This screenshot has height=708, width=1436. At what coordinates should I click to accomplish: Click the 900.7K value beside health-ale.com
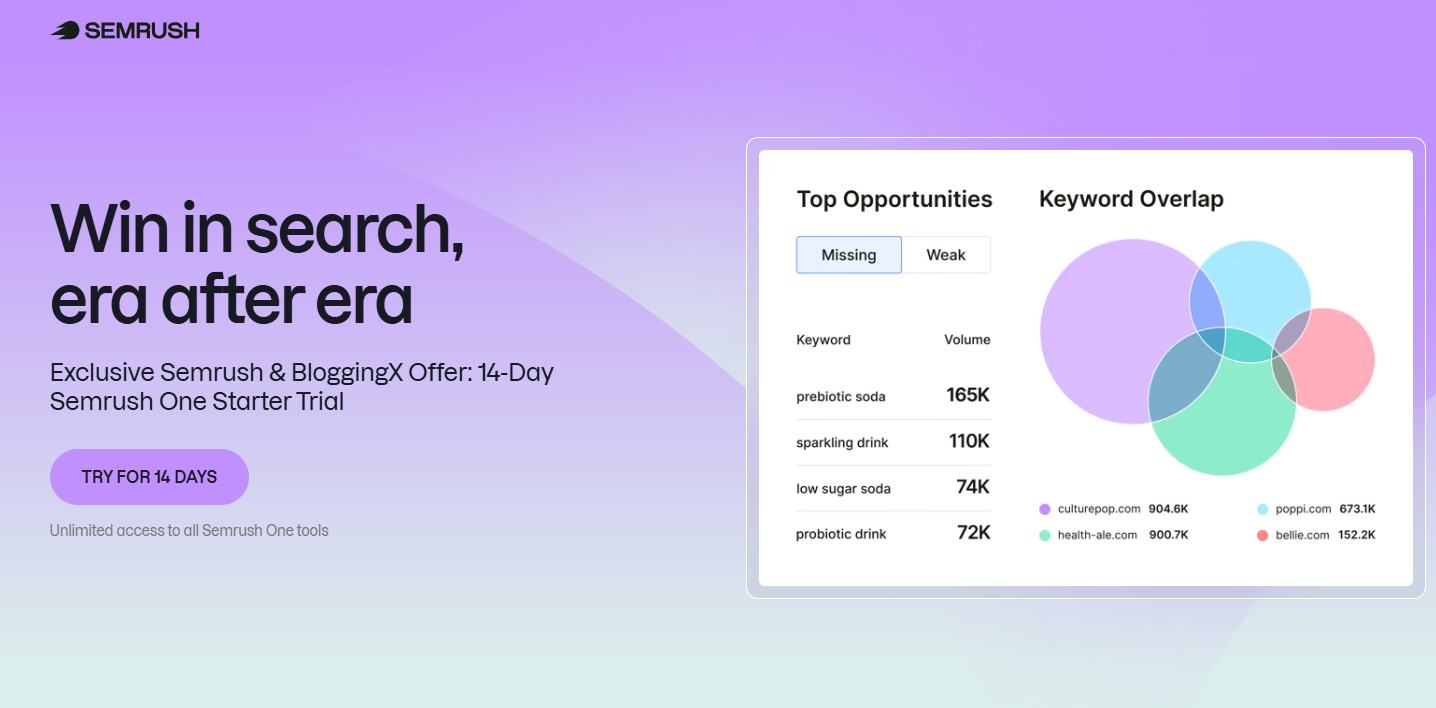(1168, 535)
